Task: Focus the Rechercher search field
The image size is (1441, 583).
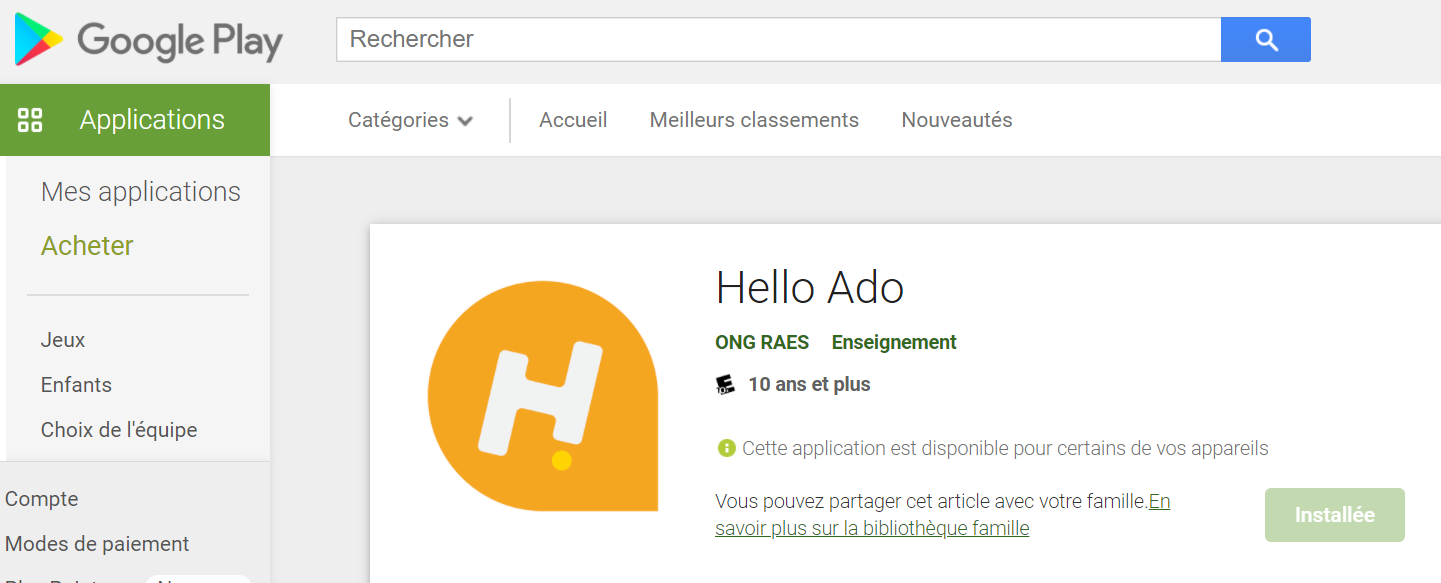Action: pos(778,40)
